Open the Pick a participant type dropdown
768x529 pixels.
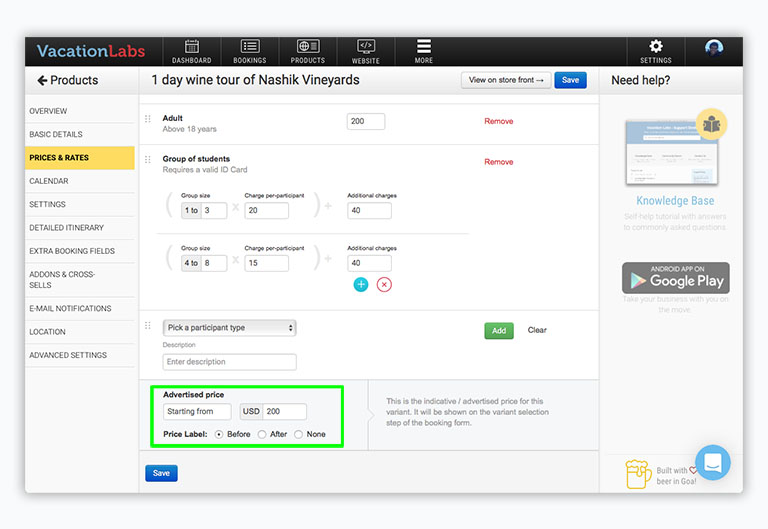click(230, 328)
